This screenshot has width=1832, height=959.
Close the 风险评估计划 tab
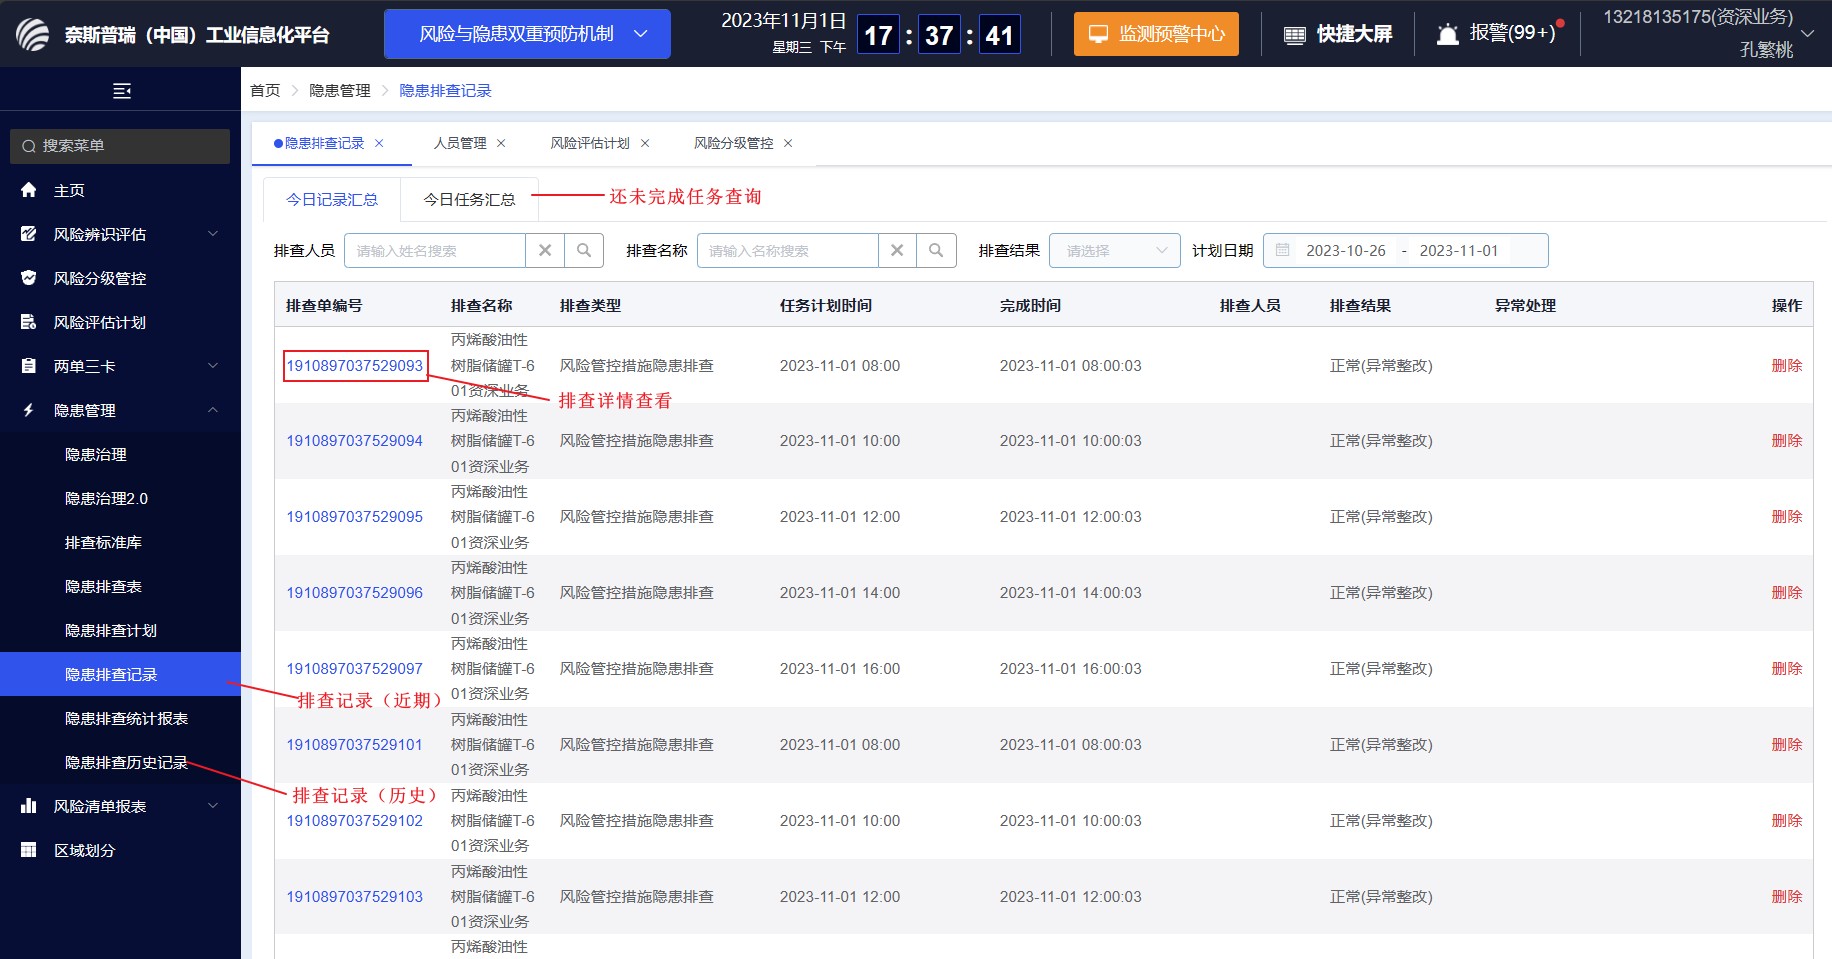(x=645, y=143)
